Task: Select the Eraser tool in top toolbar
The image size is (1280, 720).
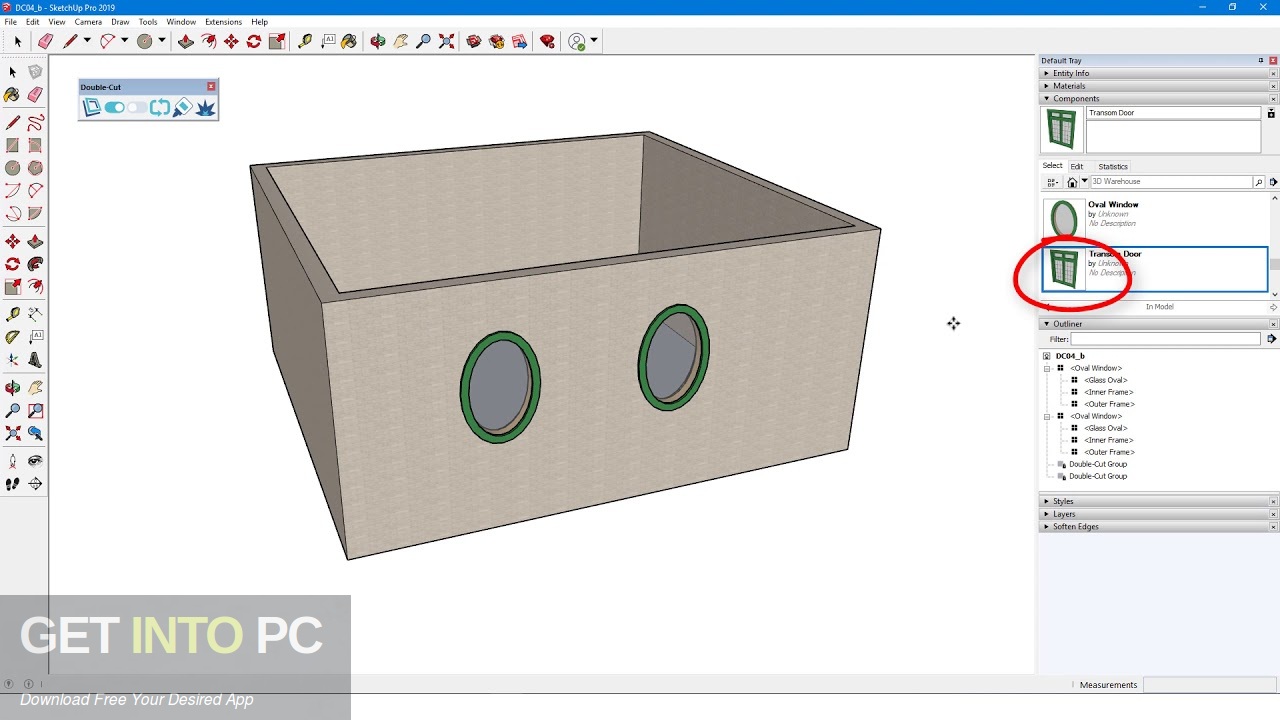Action: 45,41
